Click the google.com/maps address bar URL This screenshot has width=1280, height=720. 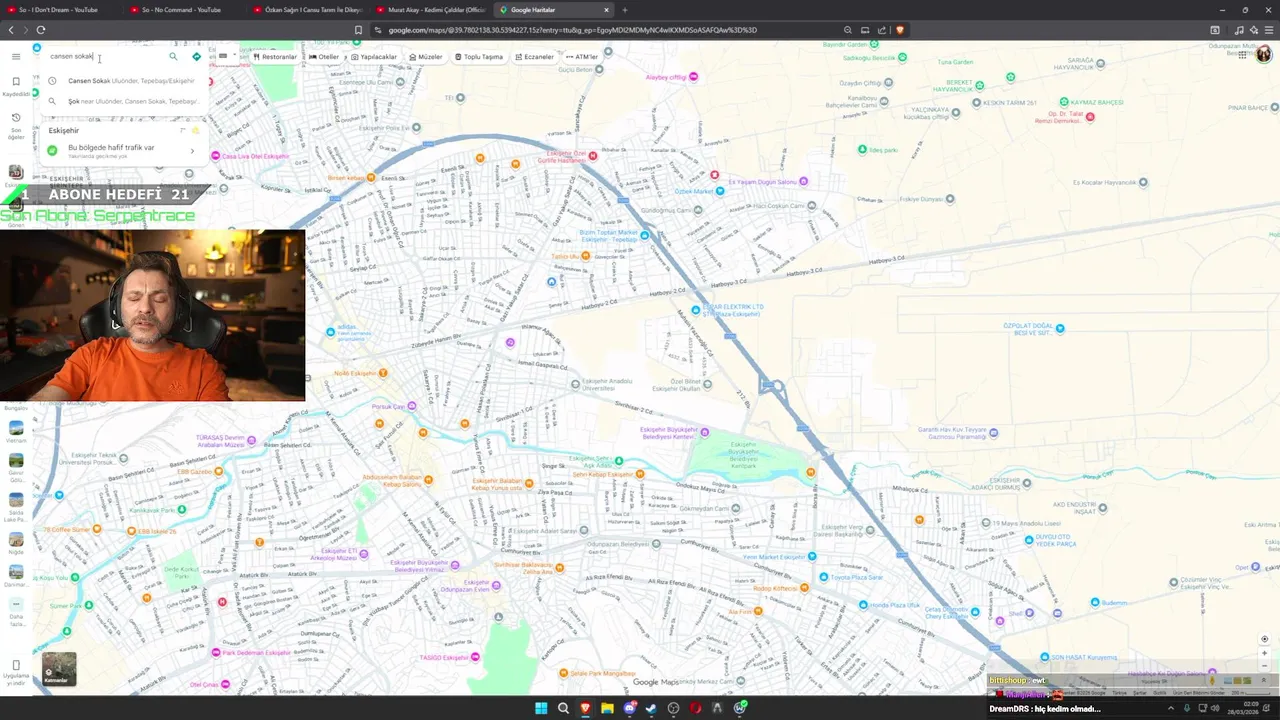tap(573, 30)
